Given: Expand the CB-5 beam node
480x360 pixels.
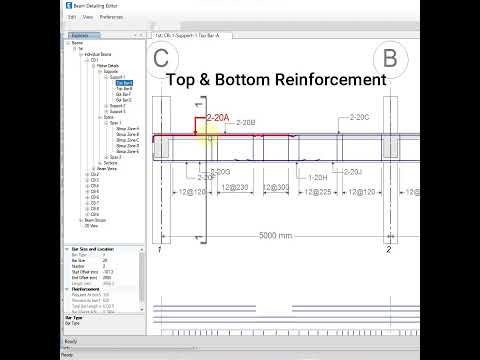Looking at the screenshot, I should click(x=87, y=192).
